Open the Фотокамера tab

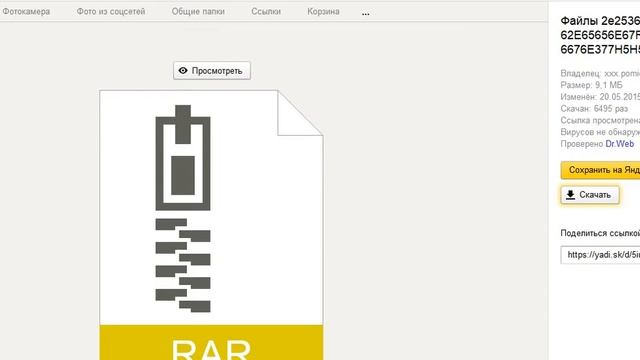26,11
